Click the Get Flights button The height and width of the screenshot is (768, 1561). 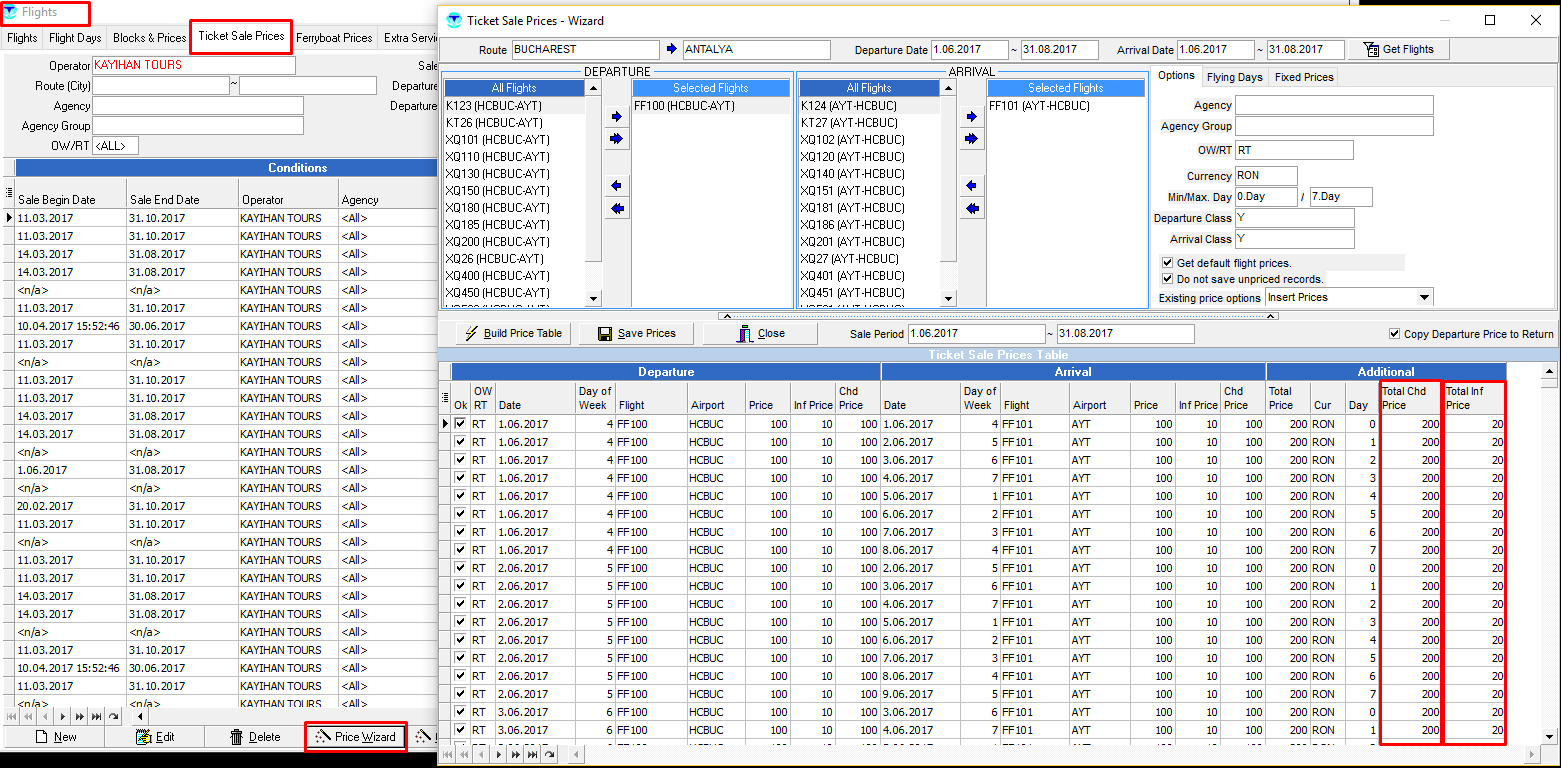[1398, 49]
